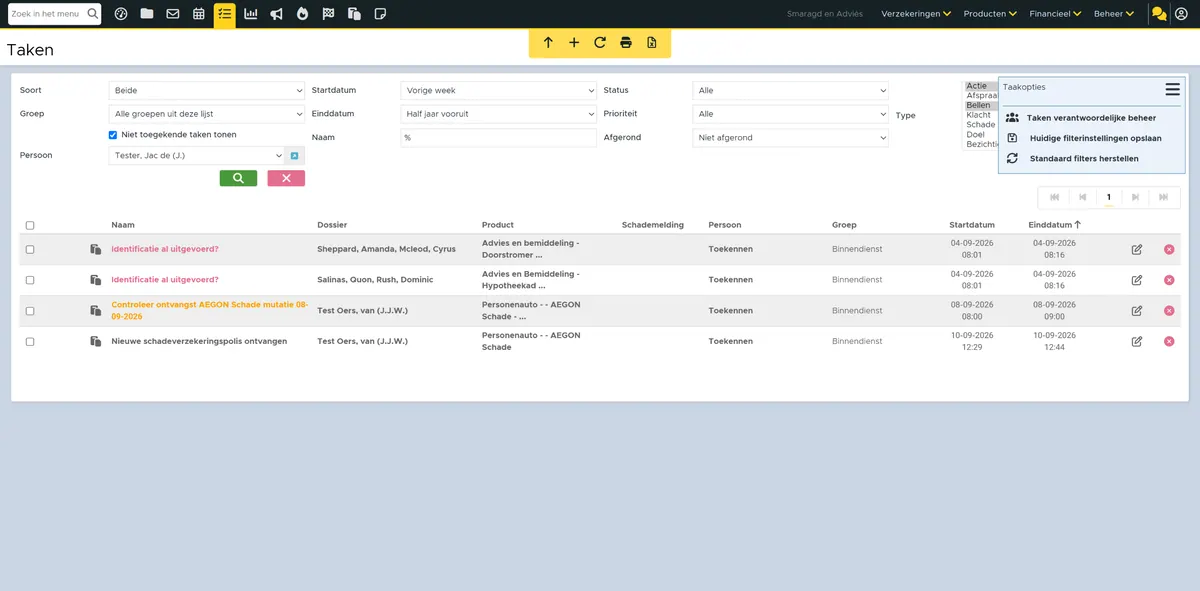
Task: Tick the select-all checkbox in the table header
Action: click(30, 225)
